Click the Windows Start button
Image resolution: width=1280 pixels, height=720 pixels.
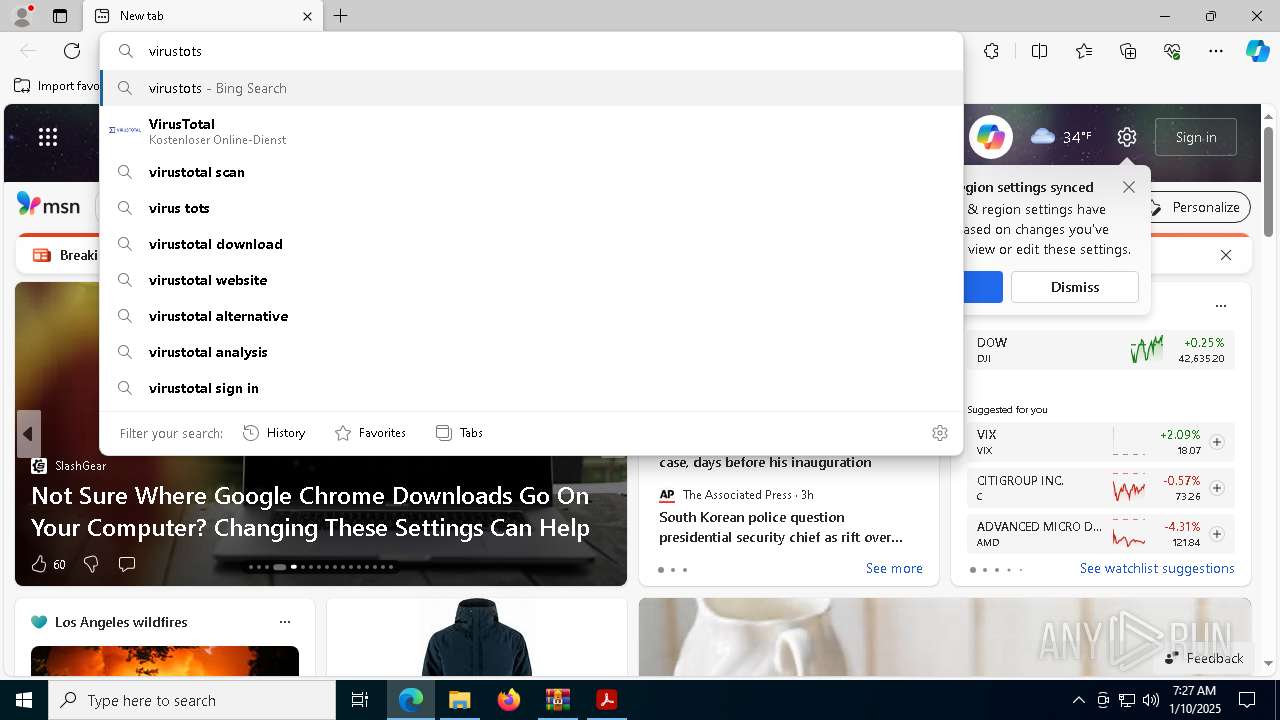point(24,700)
